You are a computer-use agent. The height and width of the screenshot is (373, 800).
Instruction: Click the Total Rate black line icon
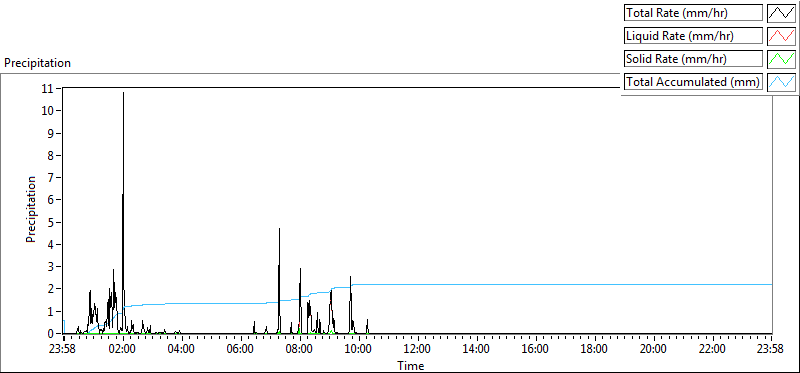(782, 13)
